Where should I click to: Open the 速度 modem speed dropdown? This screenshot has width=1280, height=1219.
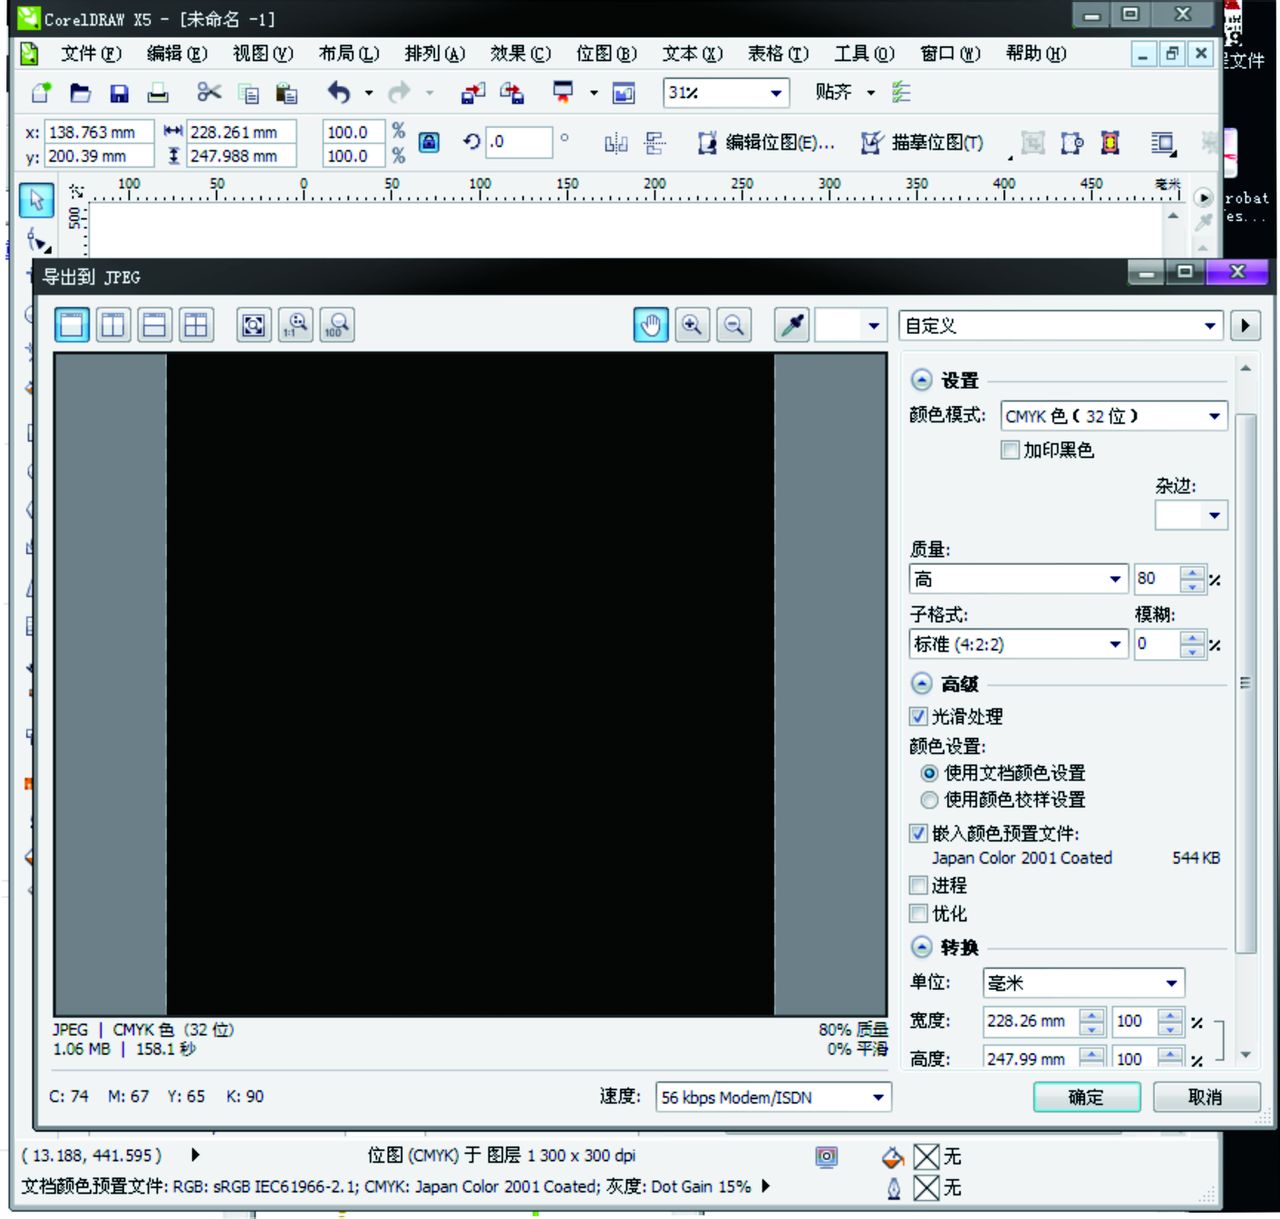click(x=773, y=1097)
